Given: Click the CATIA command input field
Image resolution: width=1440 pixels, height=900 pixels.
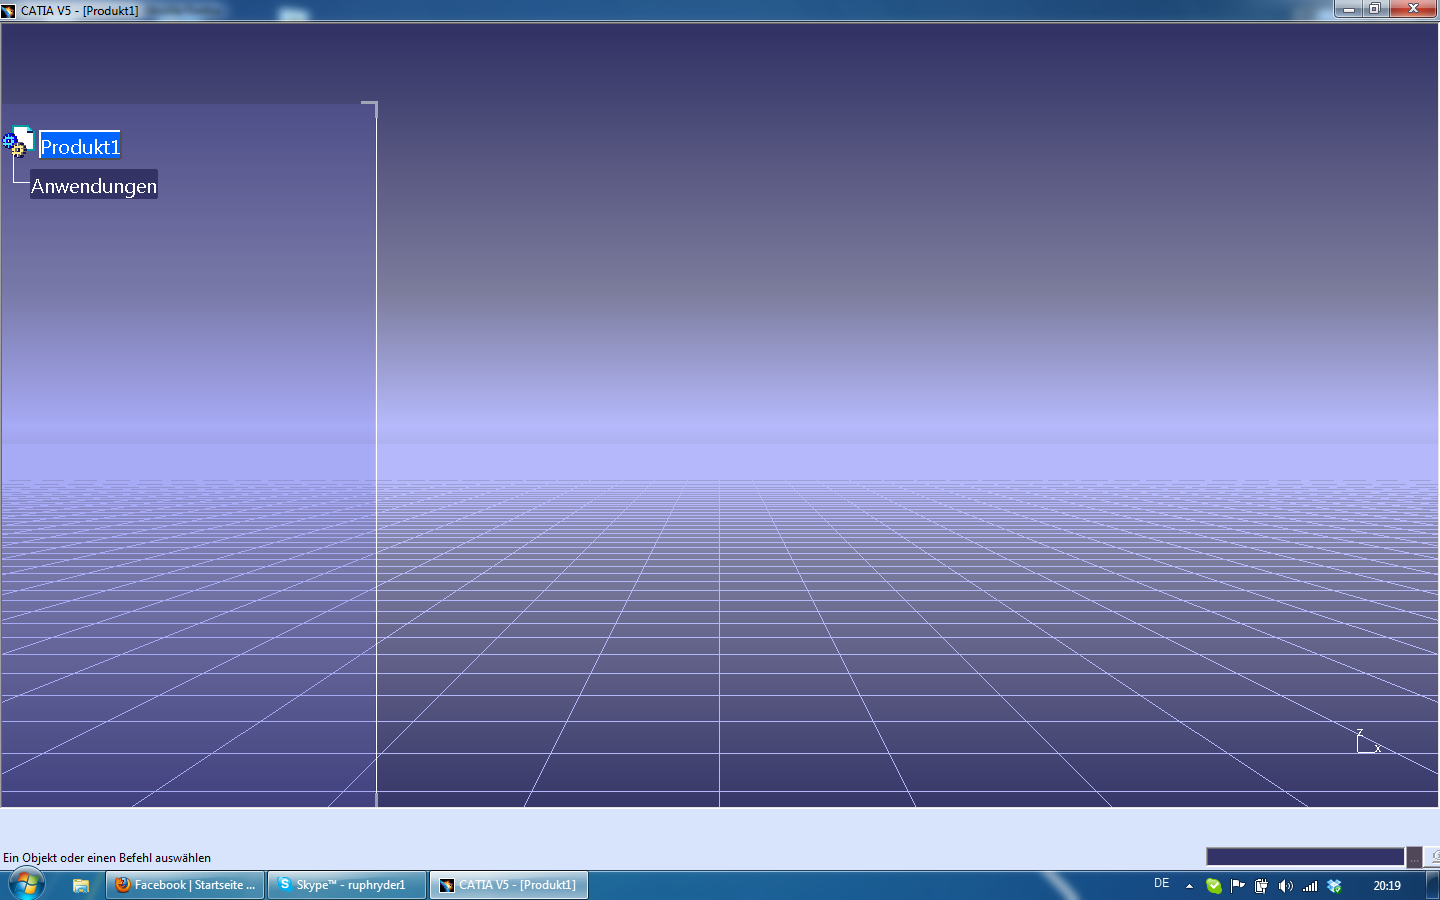Looking at the screenshot, I should 1305,857.
